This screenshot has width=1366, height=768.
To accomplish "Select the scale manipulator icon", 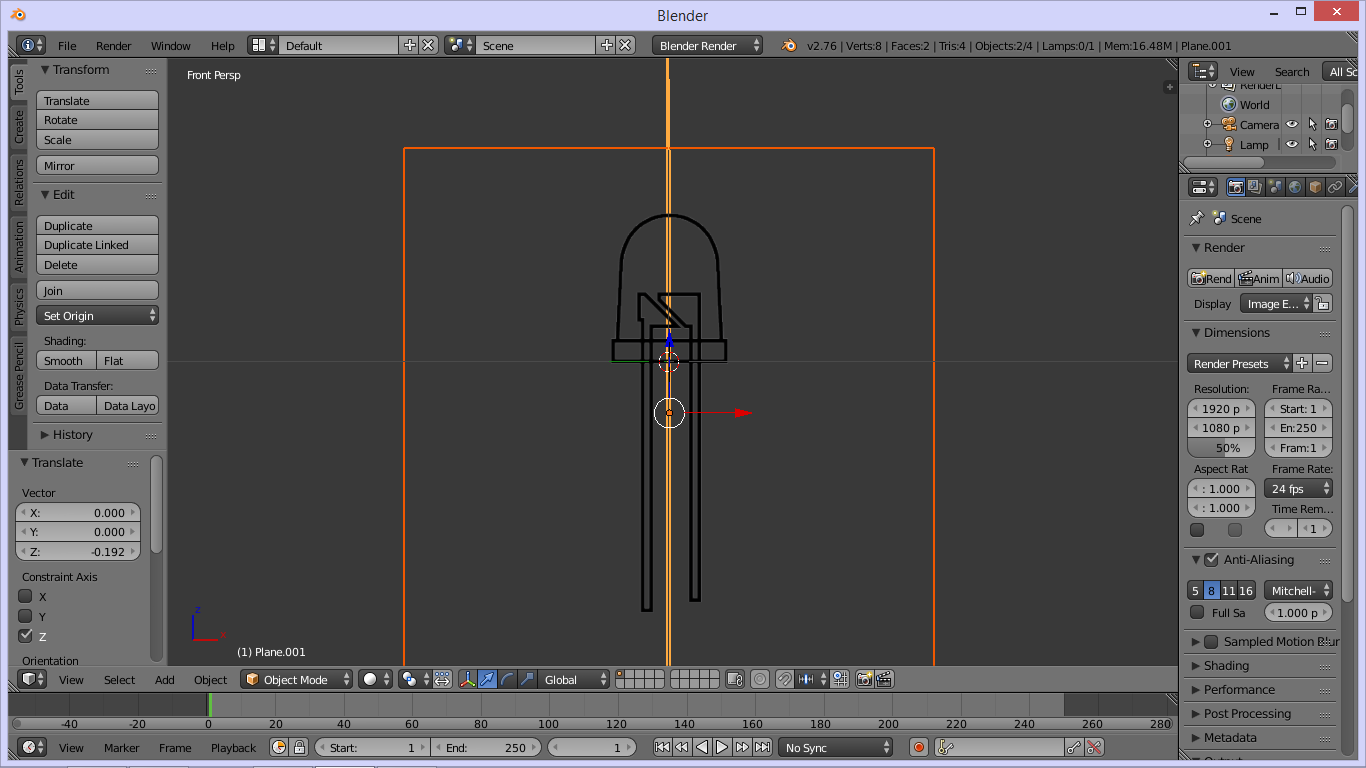I will click(x=527, y=679).
